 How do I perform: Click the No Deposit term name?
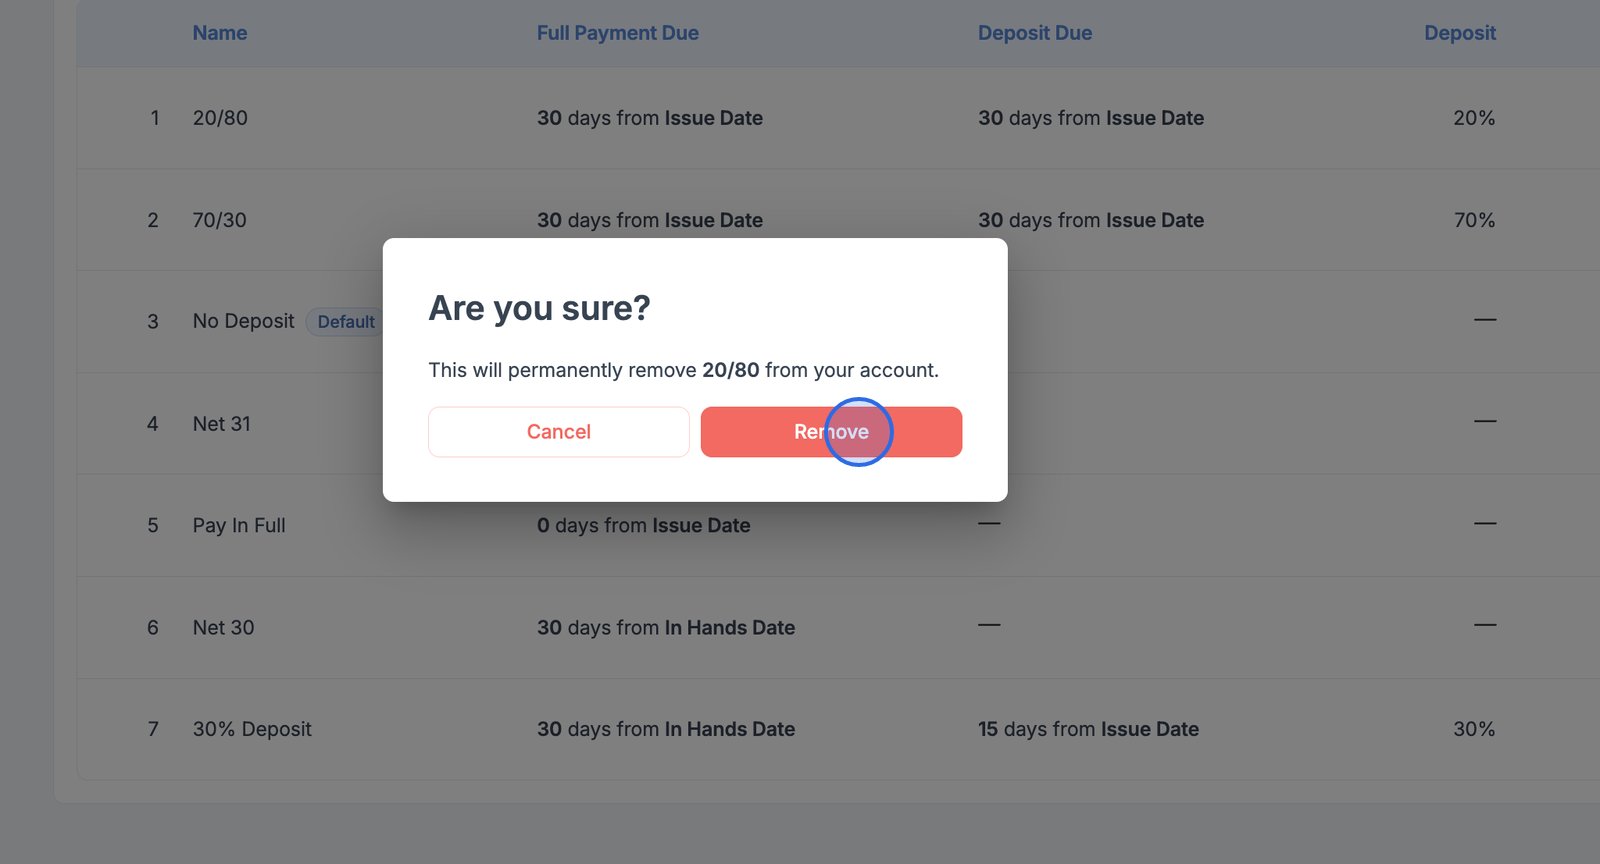243,321
